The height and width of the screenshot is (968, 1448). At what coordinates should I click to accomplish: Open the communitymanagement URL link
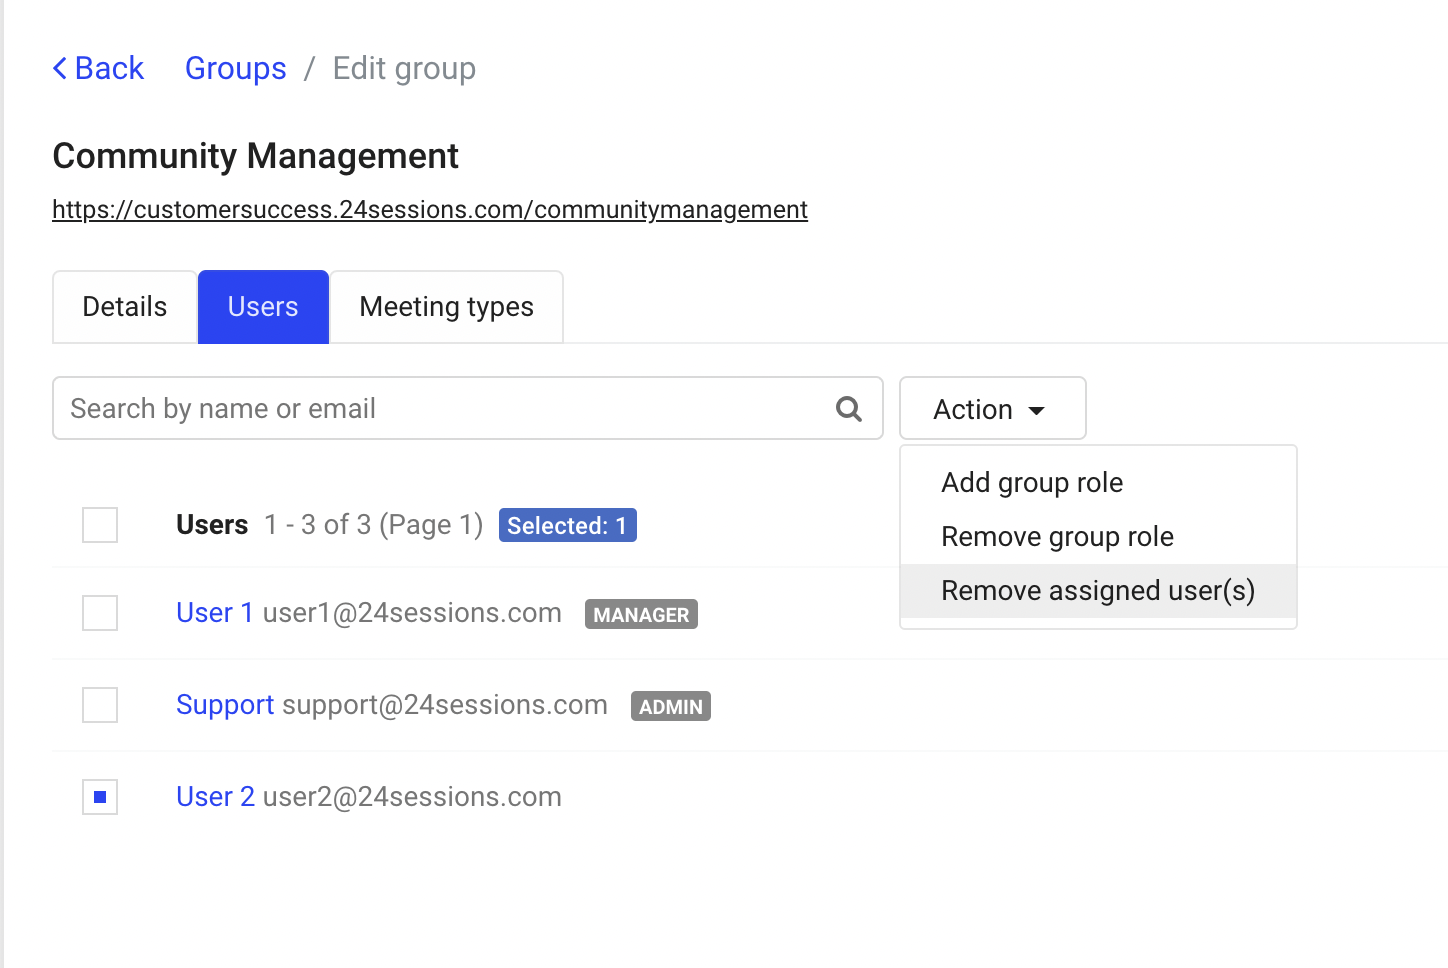[430, 210]
